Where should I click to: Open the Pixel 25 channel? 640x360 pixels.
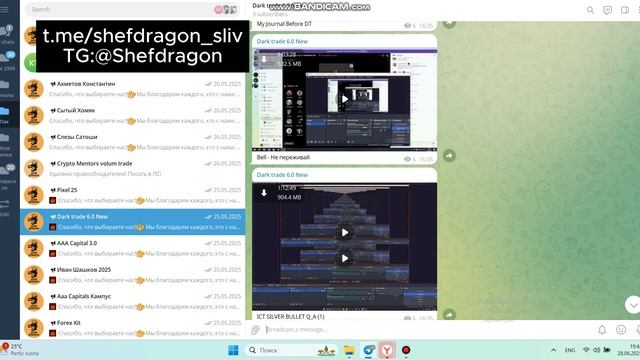(x=133, y=195)
